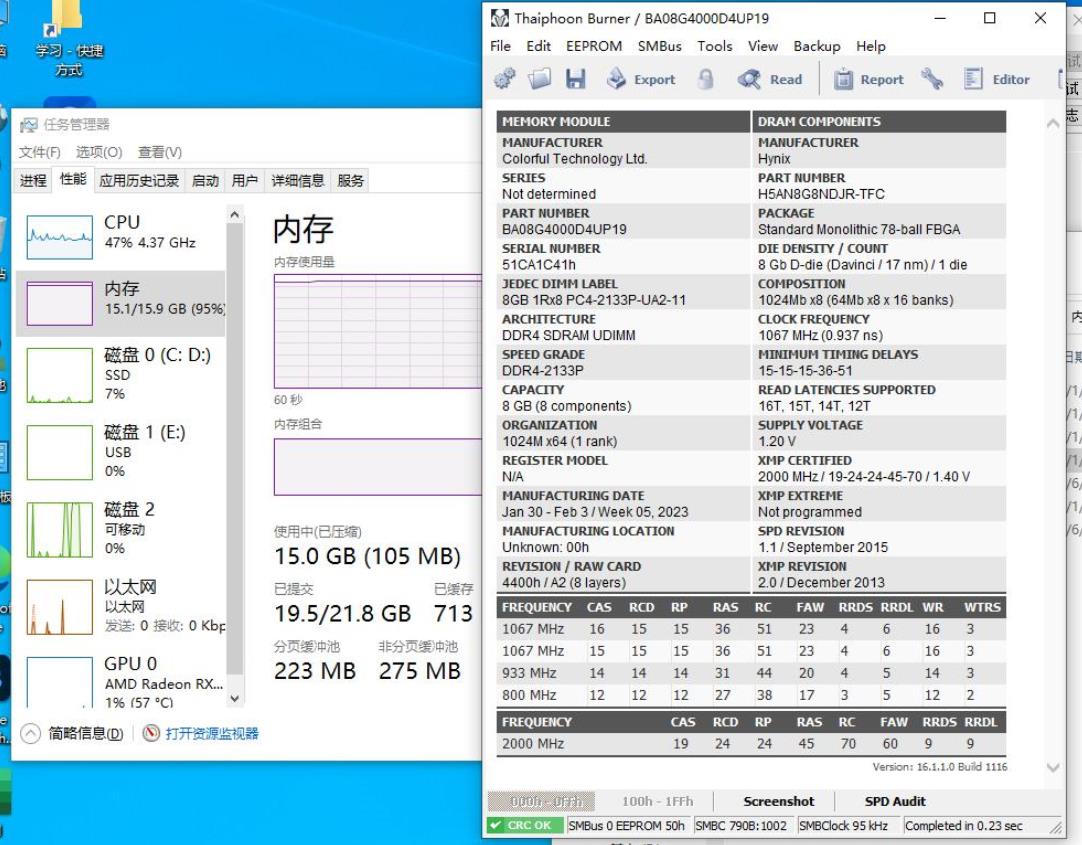The width and height of the screenshot is (1082, 845).
Task: Open the 打开资源监视器 link
Action: point(211,733)
